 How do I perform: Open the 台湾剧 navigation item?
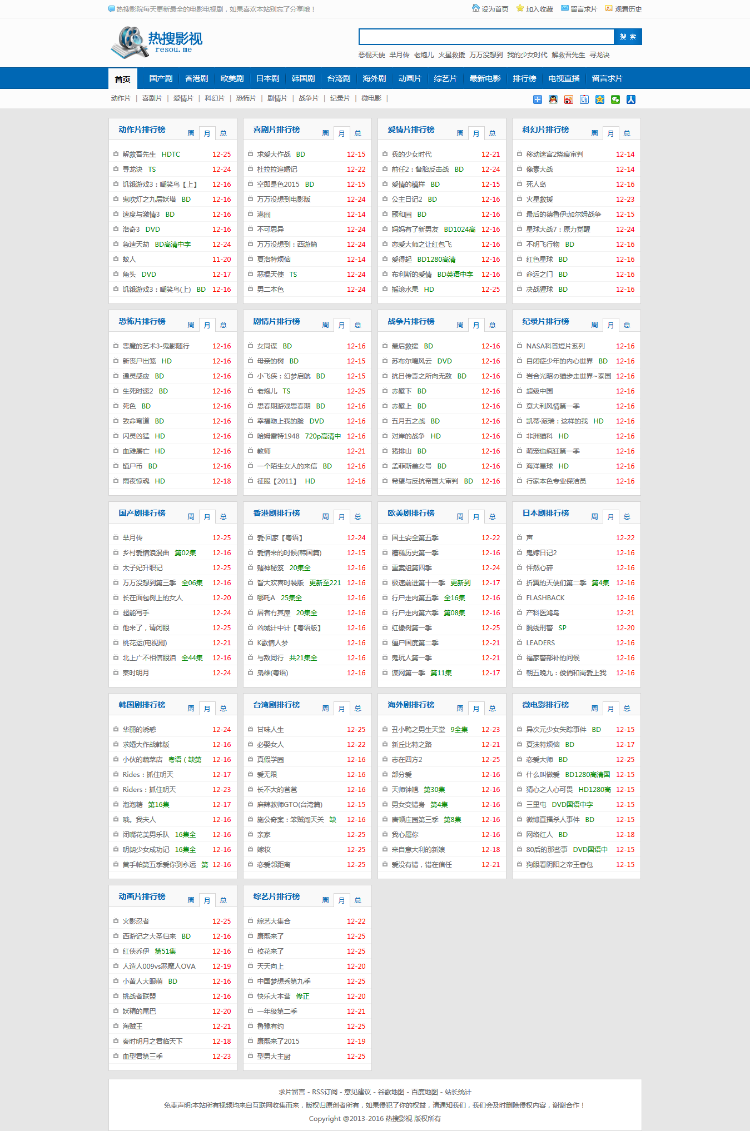pyautogui.click(x=339, y=79)
